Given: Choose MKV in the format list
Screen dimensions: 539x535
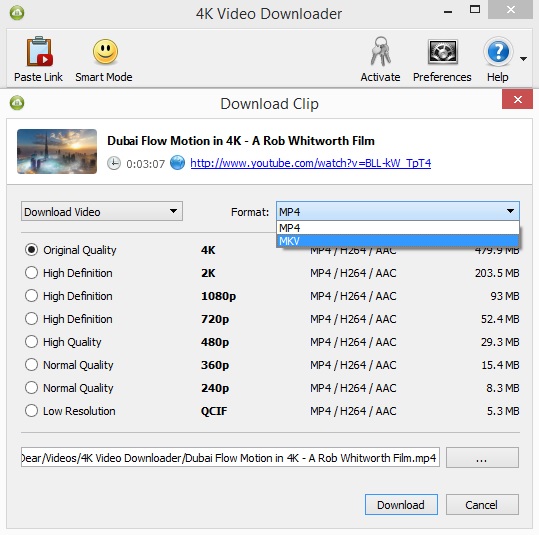Looking at the screenshot, I should click(398, 241).
